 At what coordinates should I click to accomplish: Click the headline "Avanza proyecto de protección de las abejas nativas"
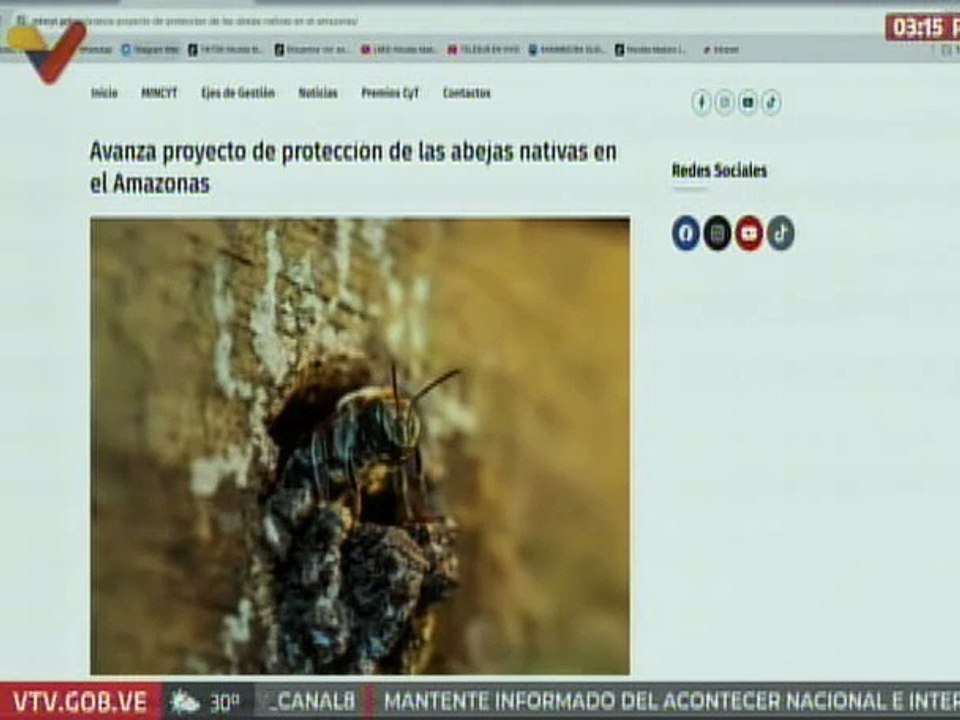click(x=353, y=167)
